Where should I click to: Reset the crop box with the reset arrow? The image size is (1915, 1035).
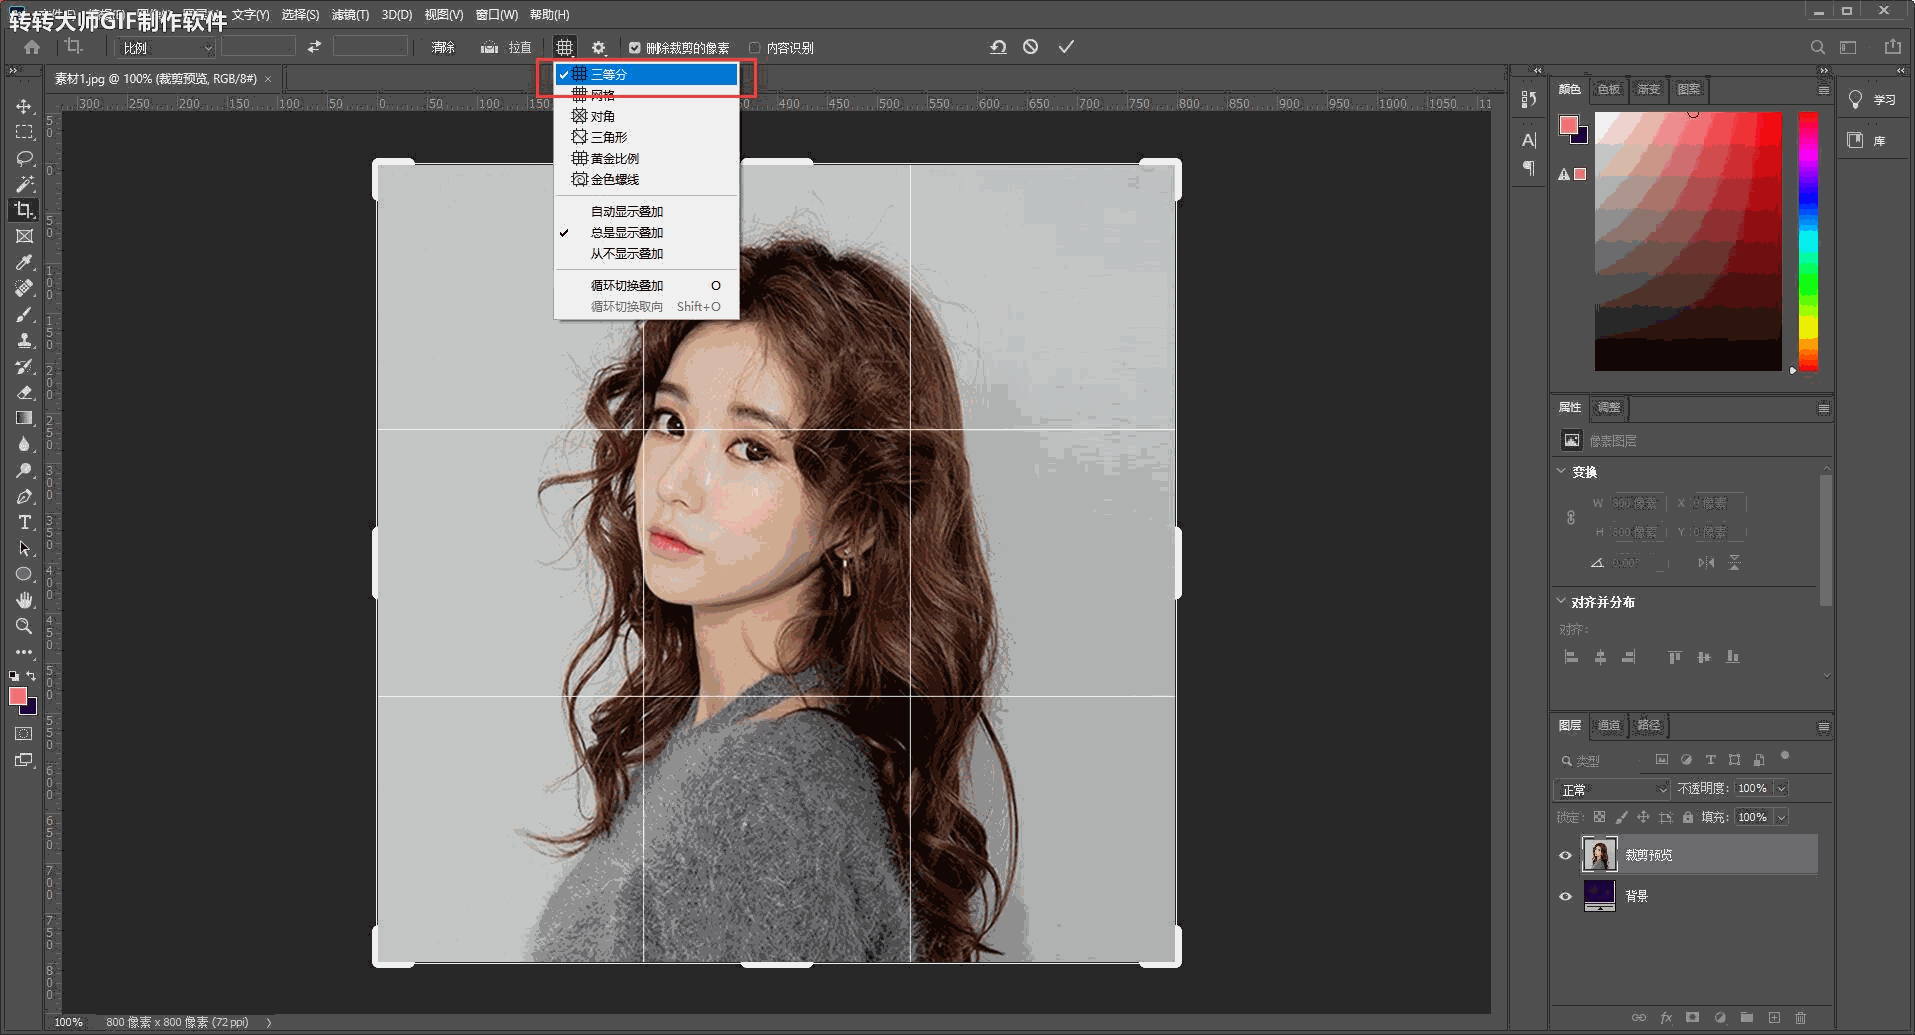998,47
